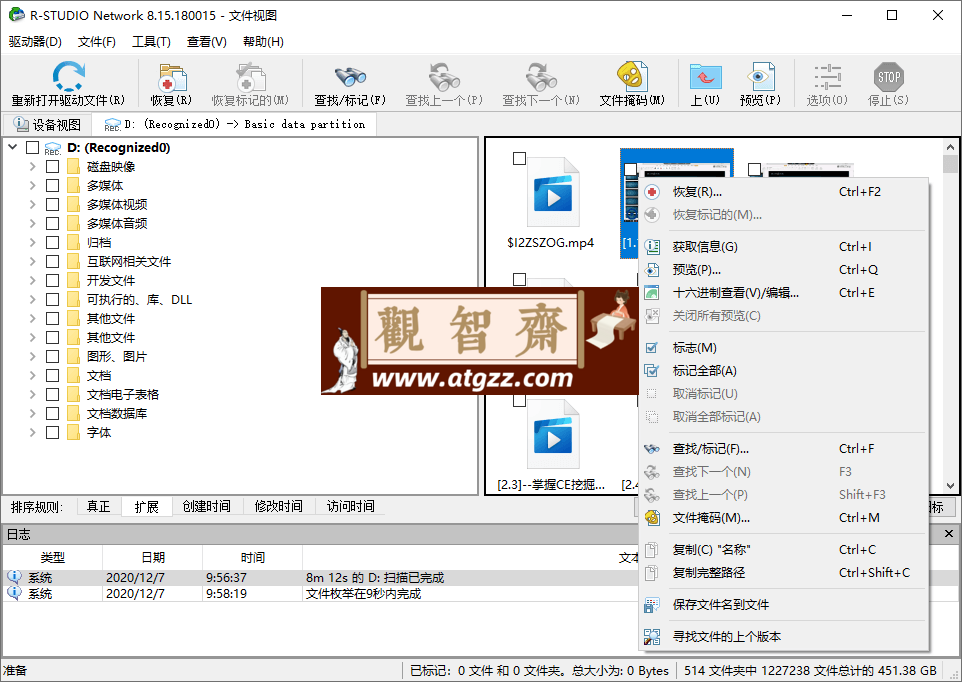Expand the 互联网相关文件 folder
The image size is (962, 682).
[33, 261]
